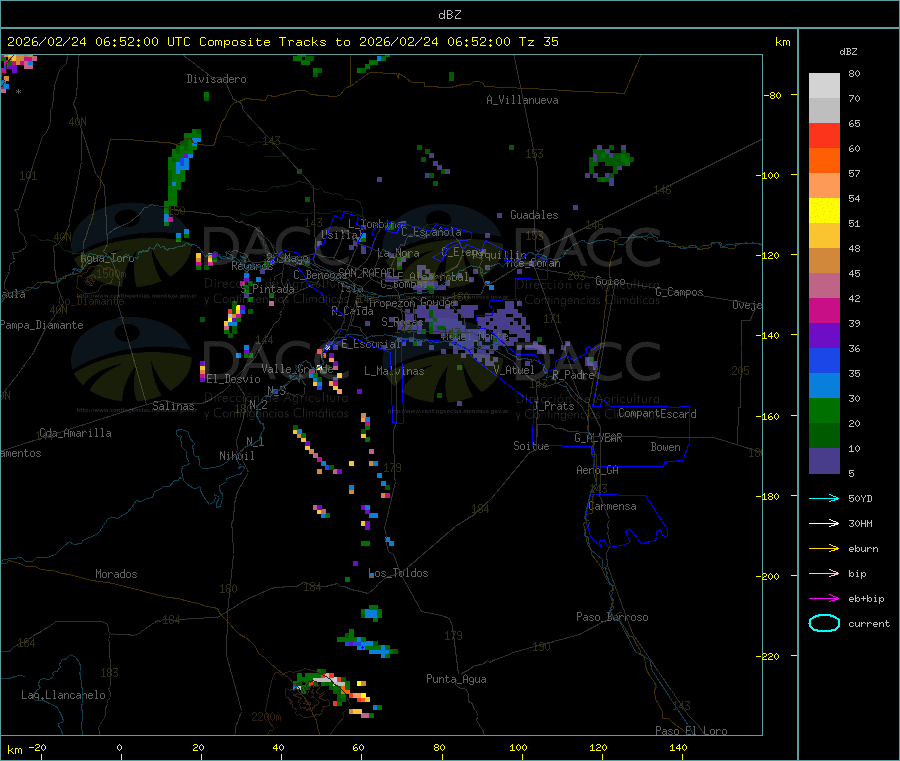Click the 30HM white arrow legend icon
900x761 pixels.
tap(824, 523)
